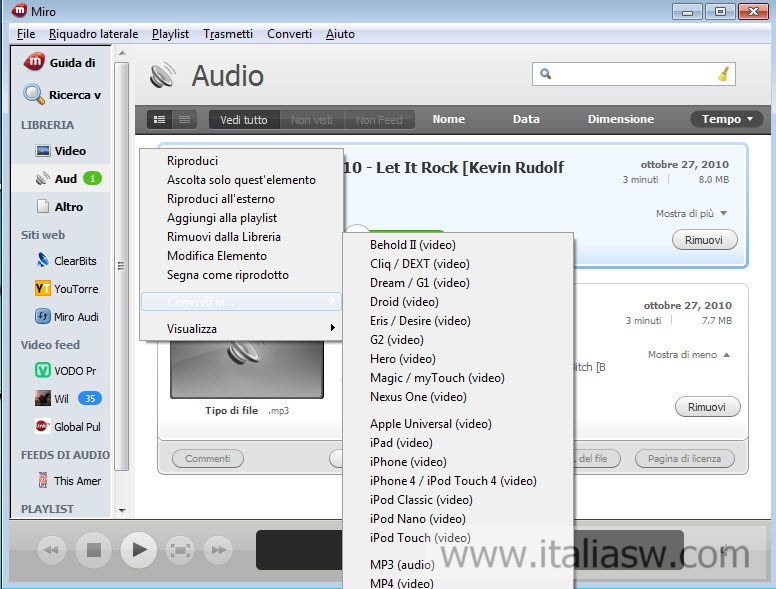The image size is (776, 589).
Task: Open the Playlist menu
Action: pos(170,34)
